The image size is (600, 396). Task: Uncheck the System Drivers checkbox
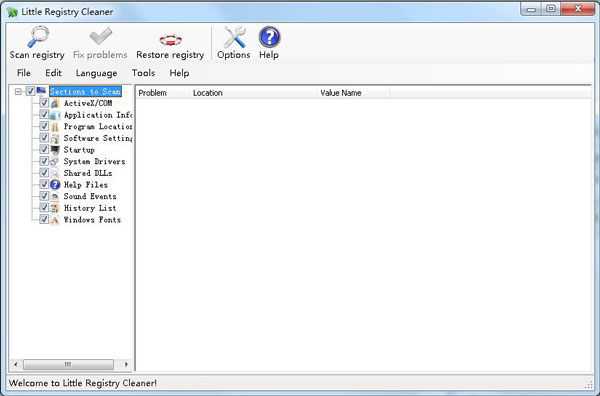coord(44,161)
